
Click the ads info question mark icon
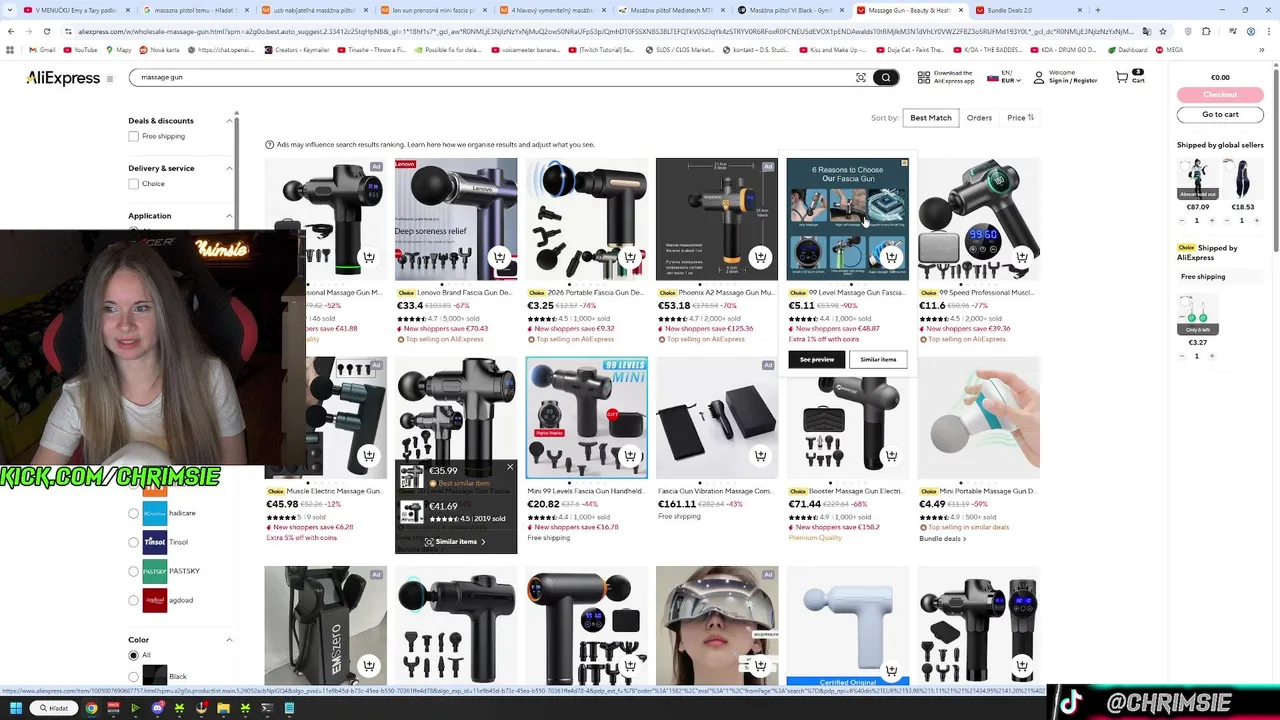click(269, 145)
